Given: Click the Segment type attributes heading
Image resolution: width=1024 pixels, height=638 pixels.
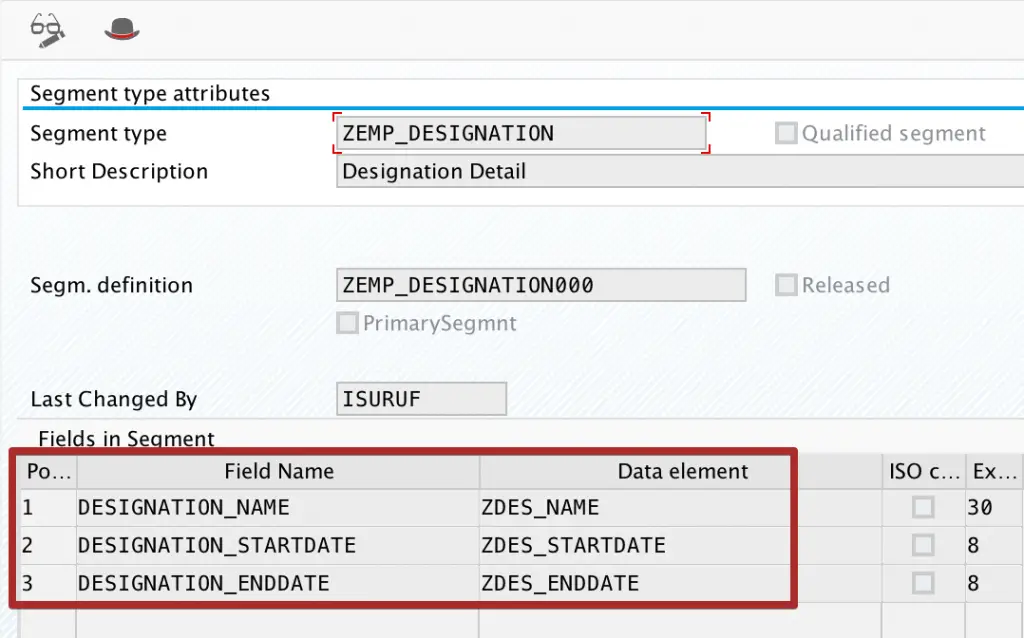Looking at the screenshot, I should tap(150, 93).
